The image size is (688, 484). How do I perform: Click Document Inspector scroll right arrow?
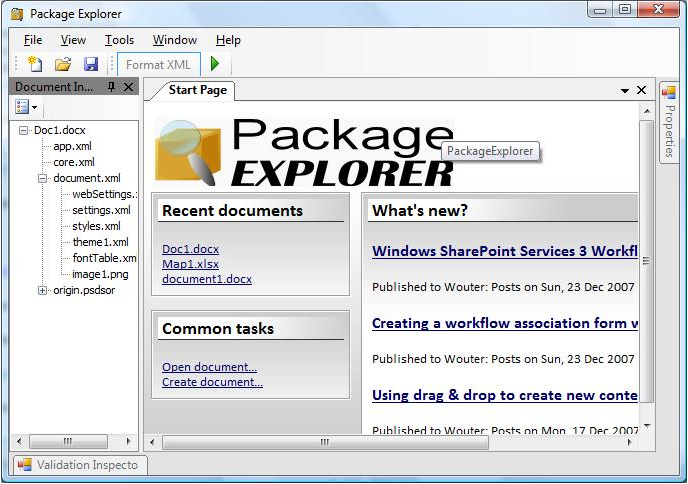(x=128, y=441)
